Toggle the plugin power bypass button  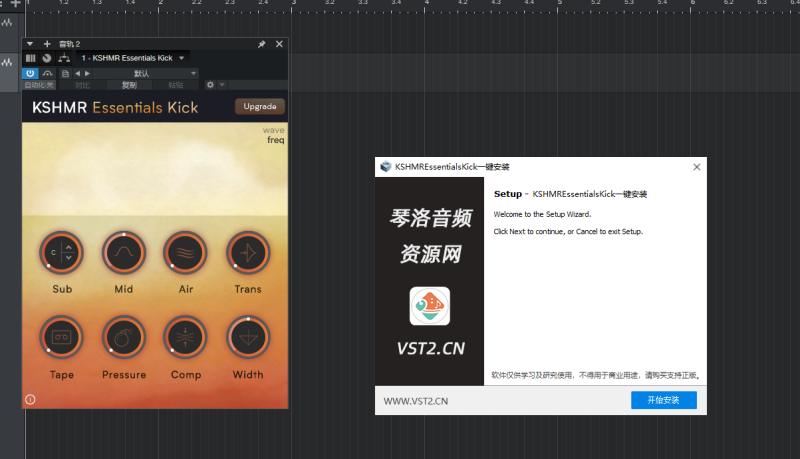[x=30, y=73]
